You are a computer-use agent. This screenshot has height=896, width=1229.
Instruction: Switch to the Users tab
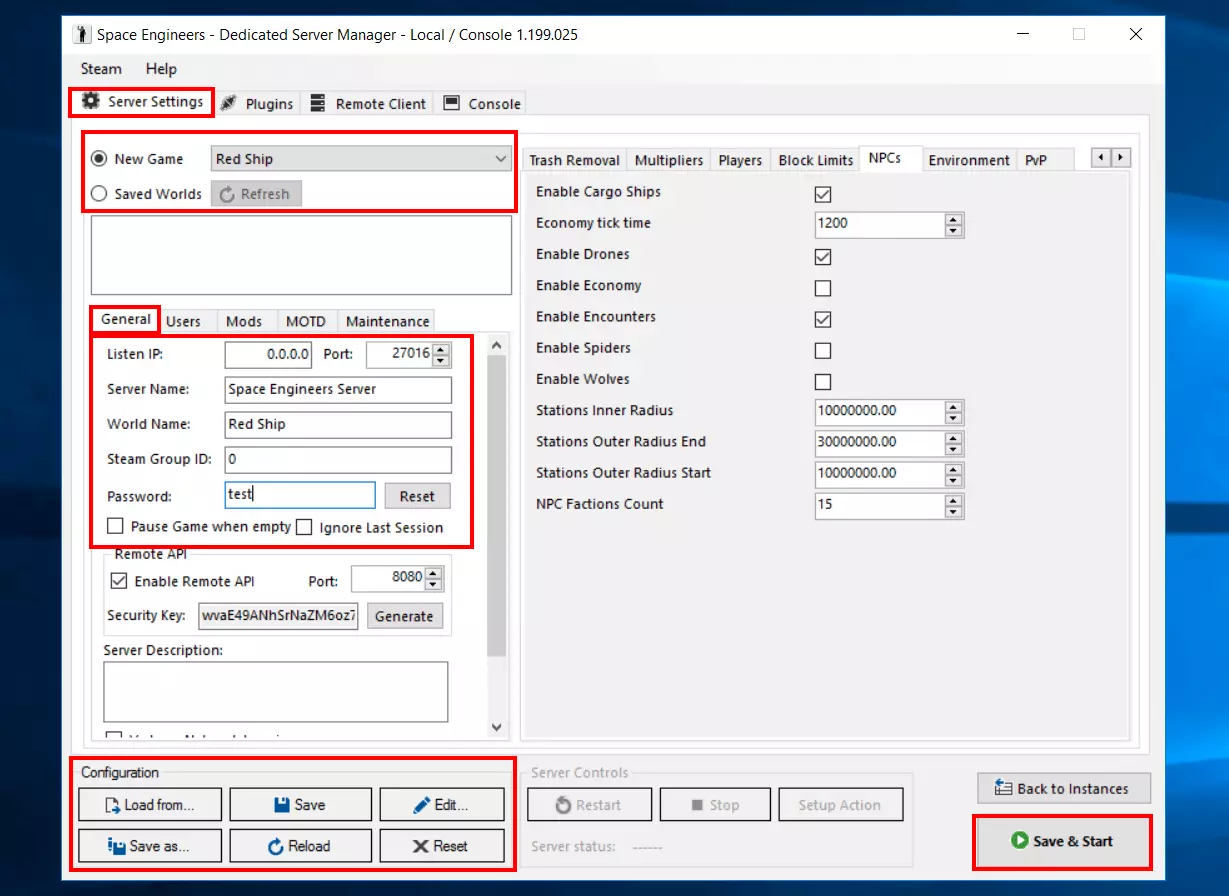pyautogui.click(x=183, y=321)
